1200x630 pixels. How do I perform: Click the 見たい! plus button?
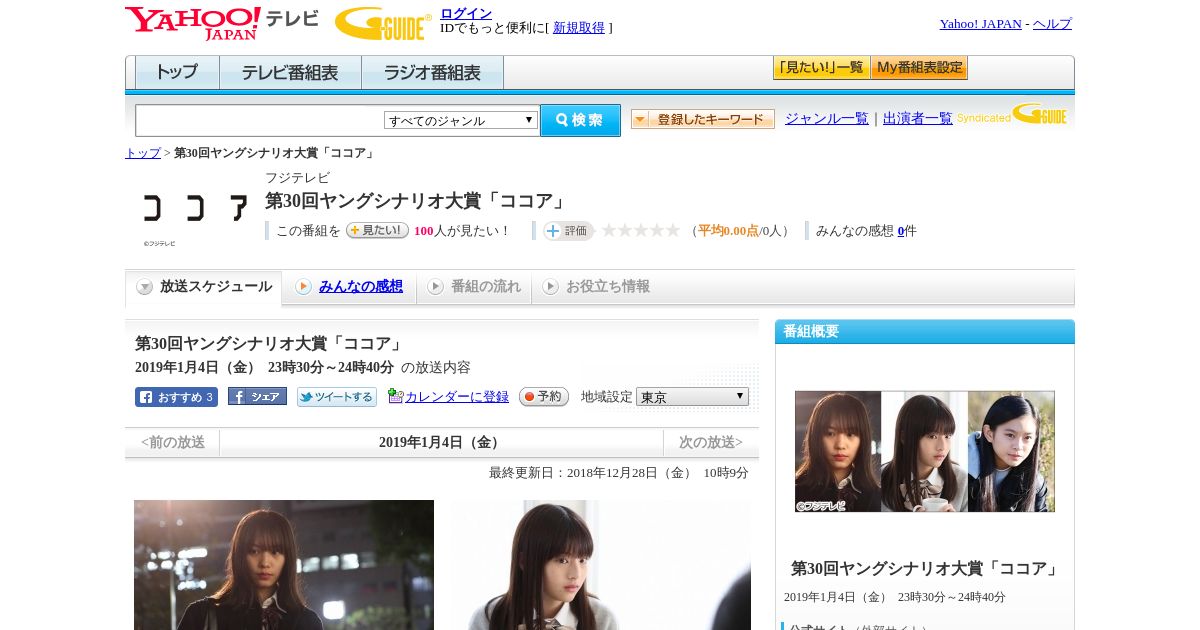(x=377, y=230)
